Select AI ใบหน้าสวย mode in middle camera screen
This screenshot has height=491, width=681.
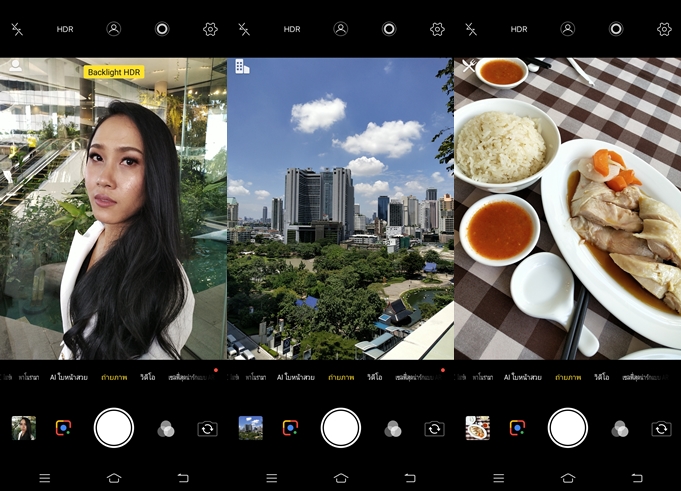coord(296,377)
